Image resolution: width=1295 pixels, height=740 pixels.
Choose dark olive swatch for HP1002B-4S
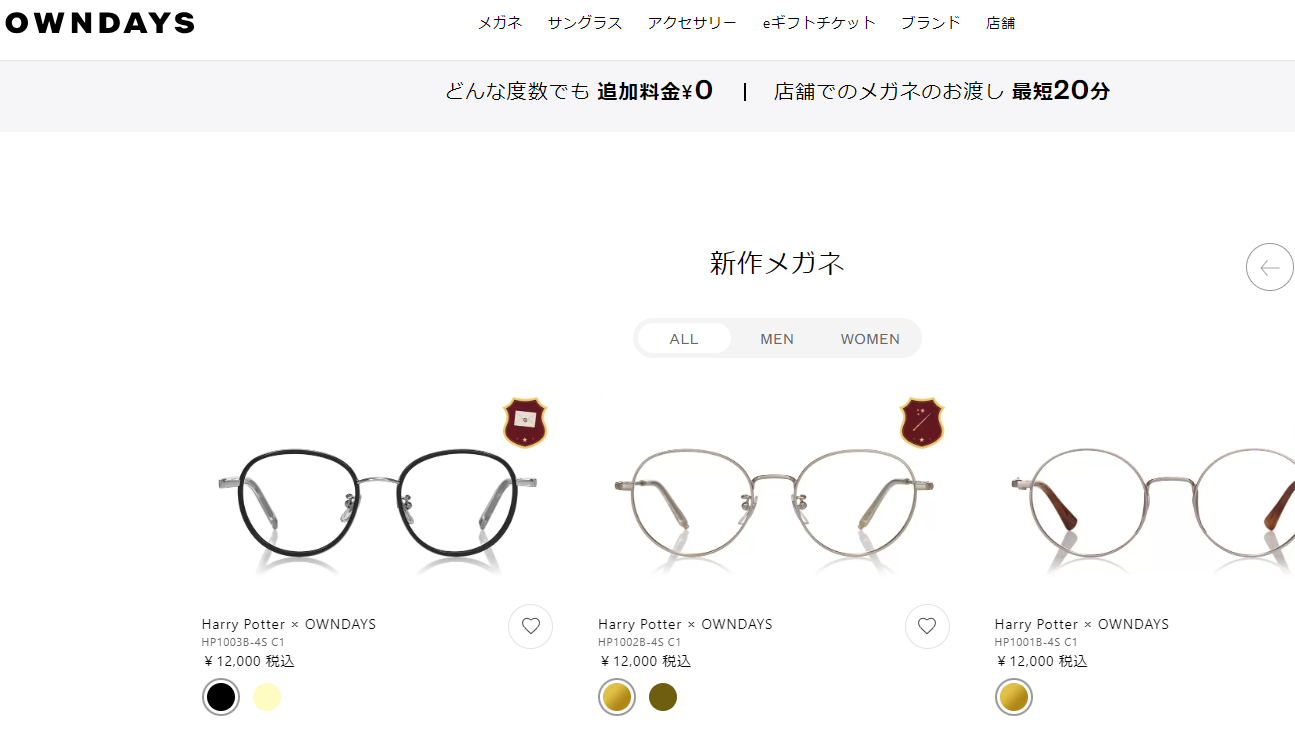(663, 697)
